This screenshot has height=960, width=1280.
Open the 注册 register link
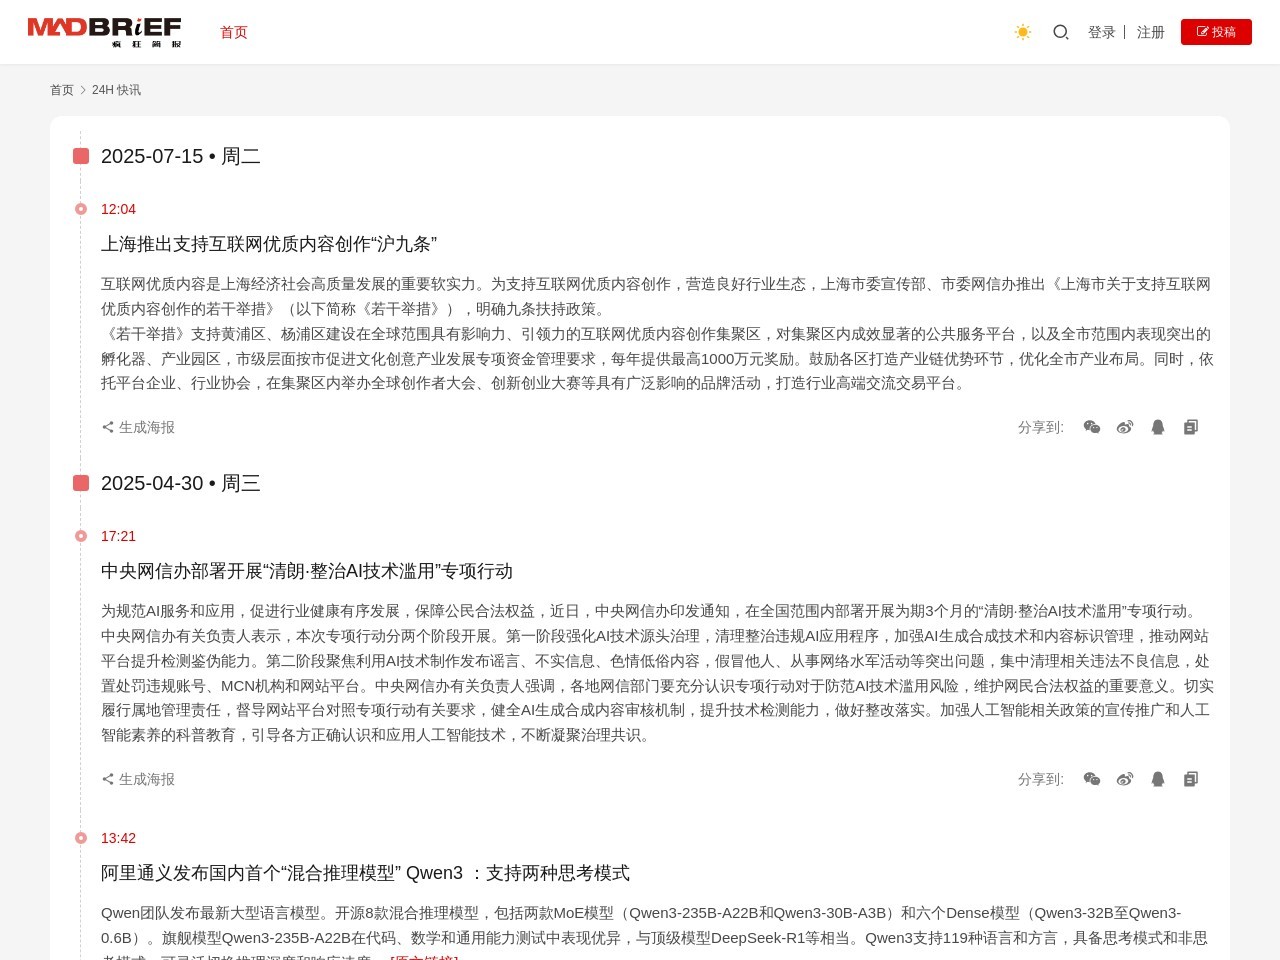coord(1150,32)
